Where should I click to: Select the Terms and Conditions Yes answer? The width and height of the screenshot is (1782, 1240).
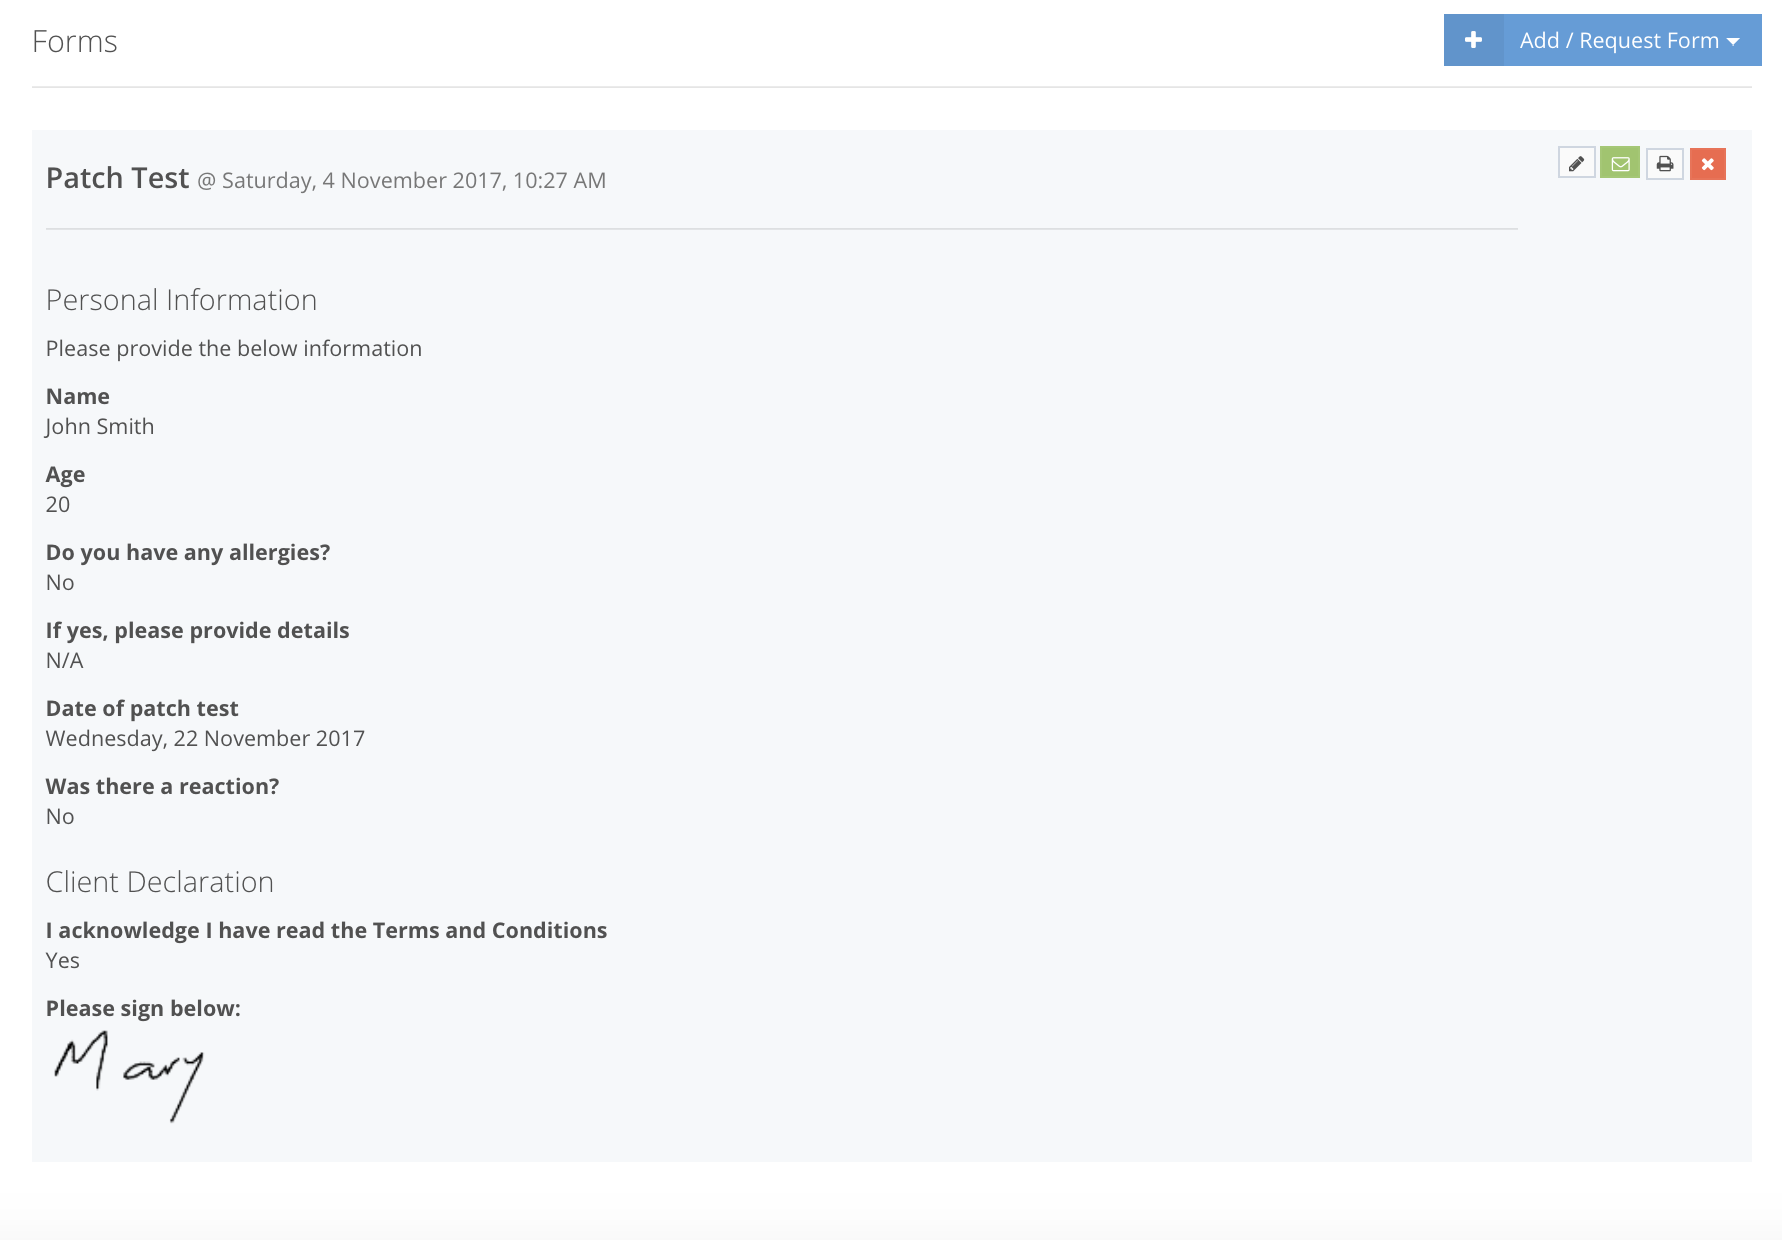coord(60,960)
